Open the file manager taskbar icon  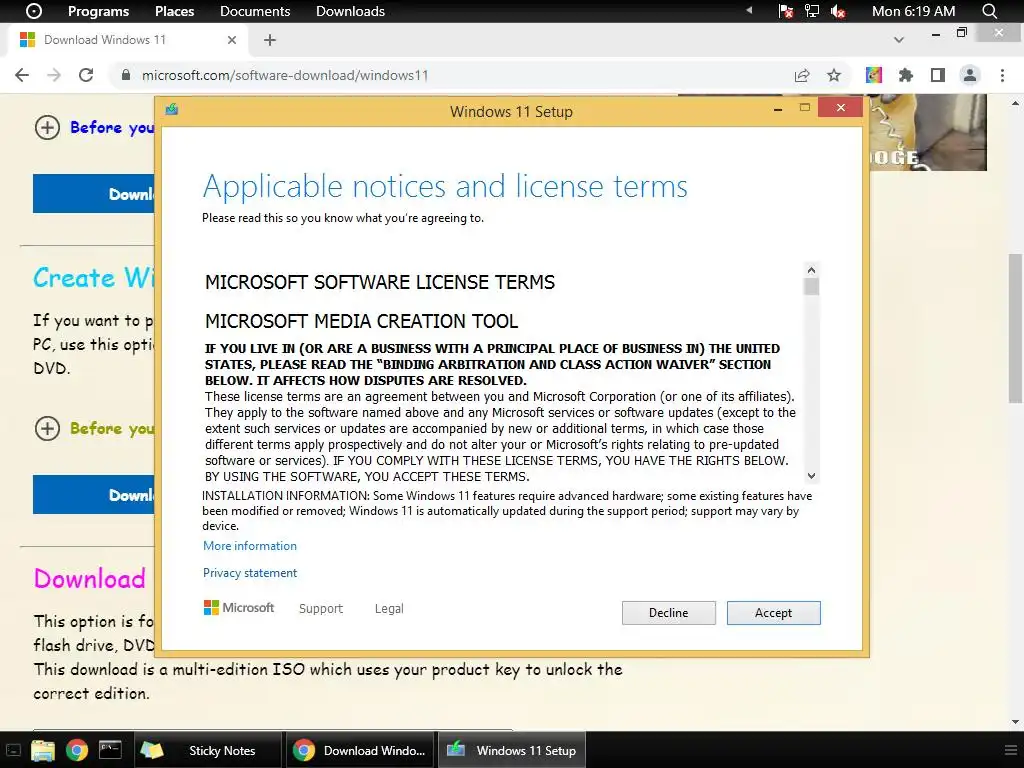click(42, 750)
